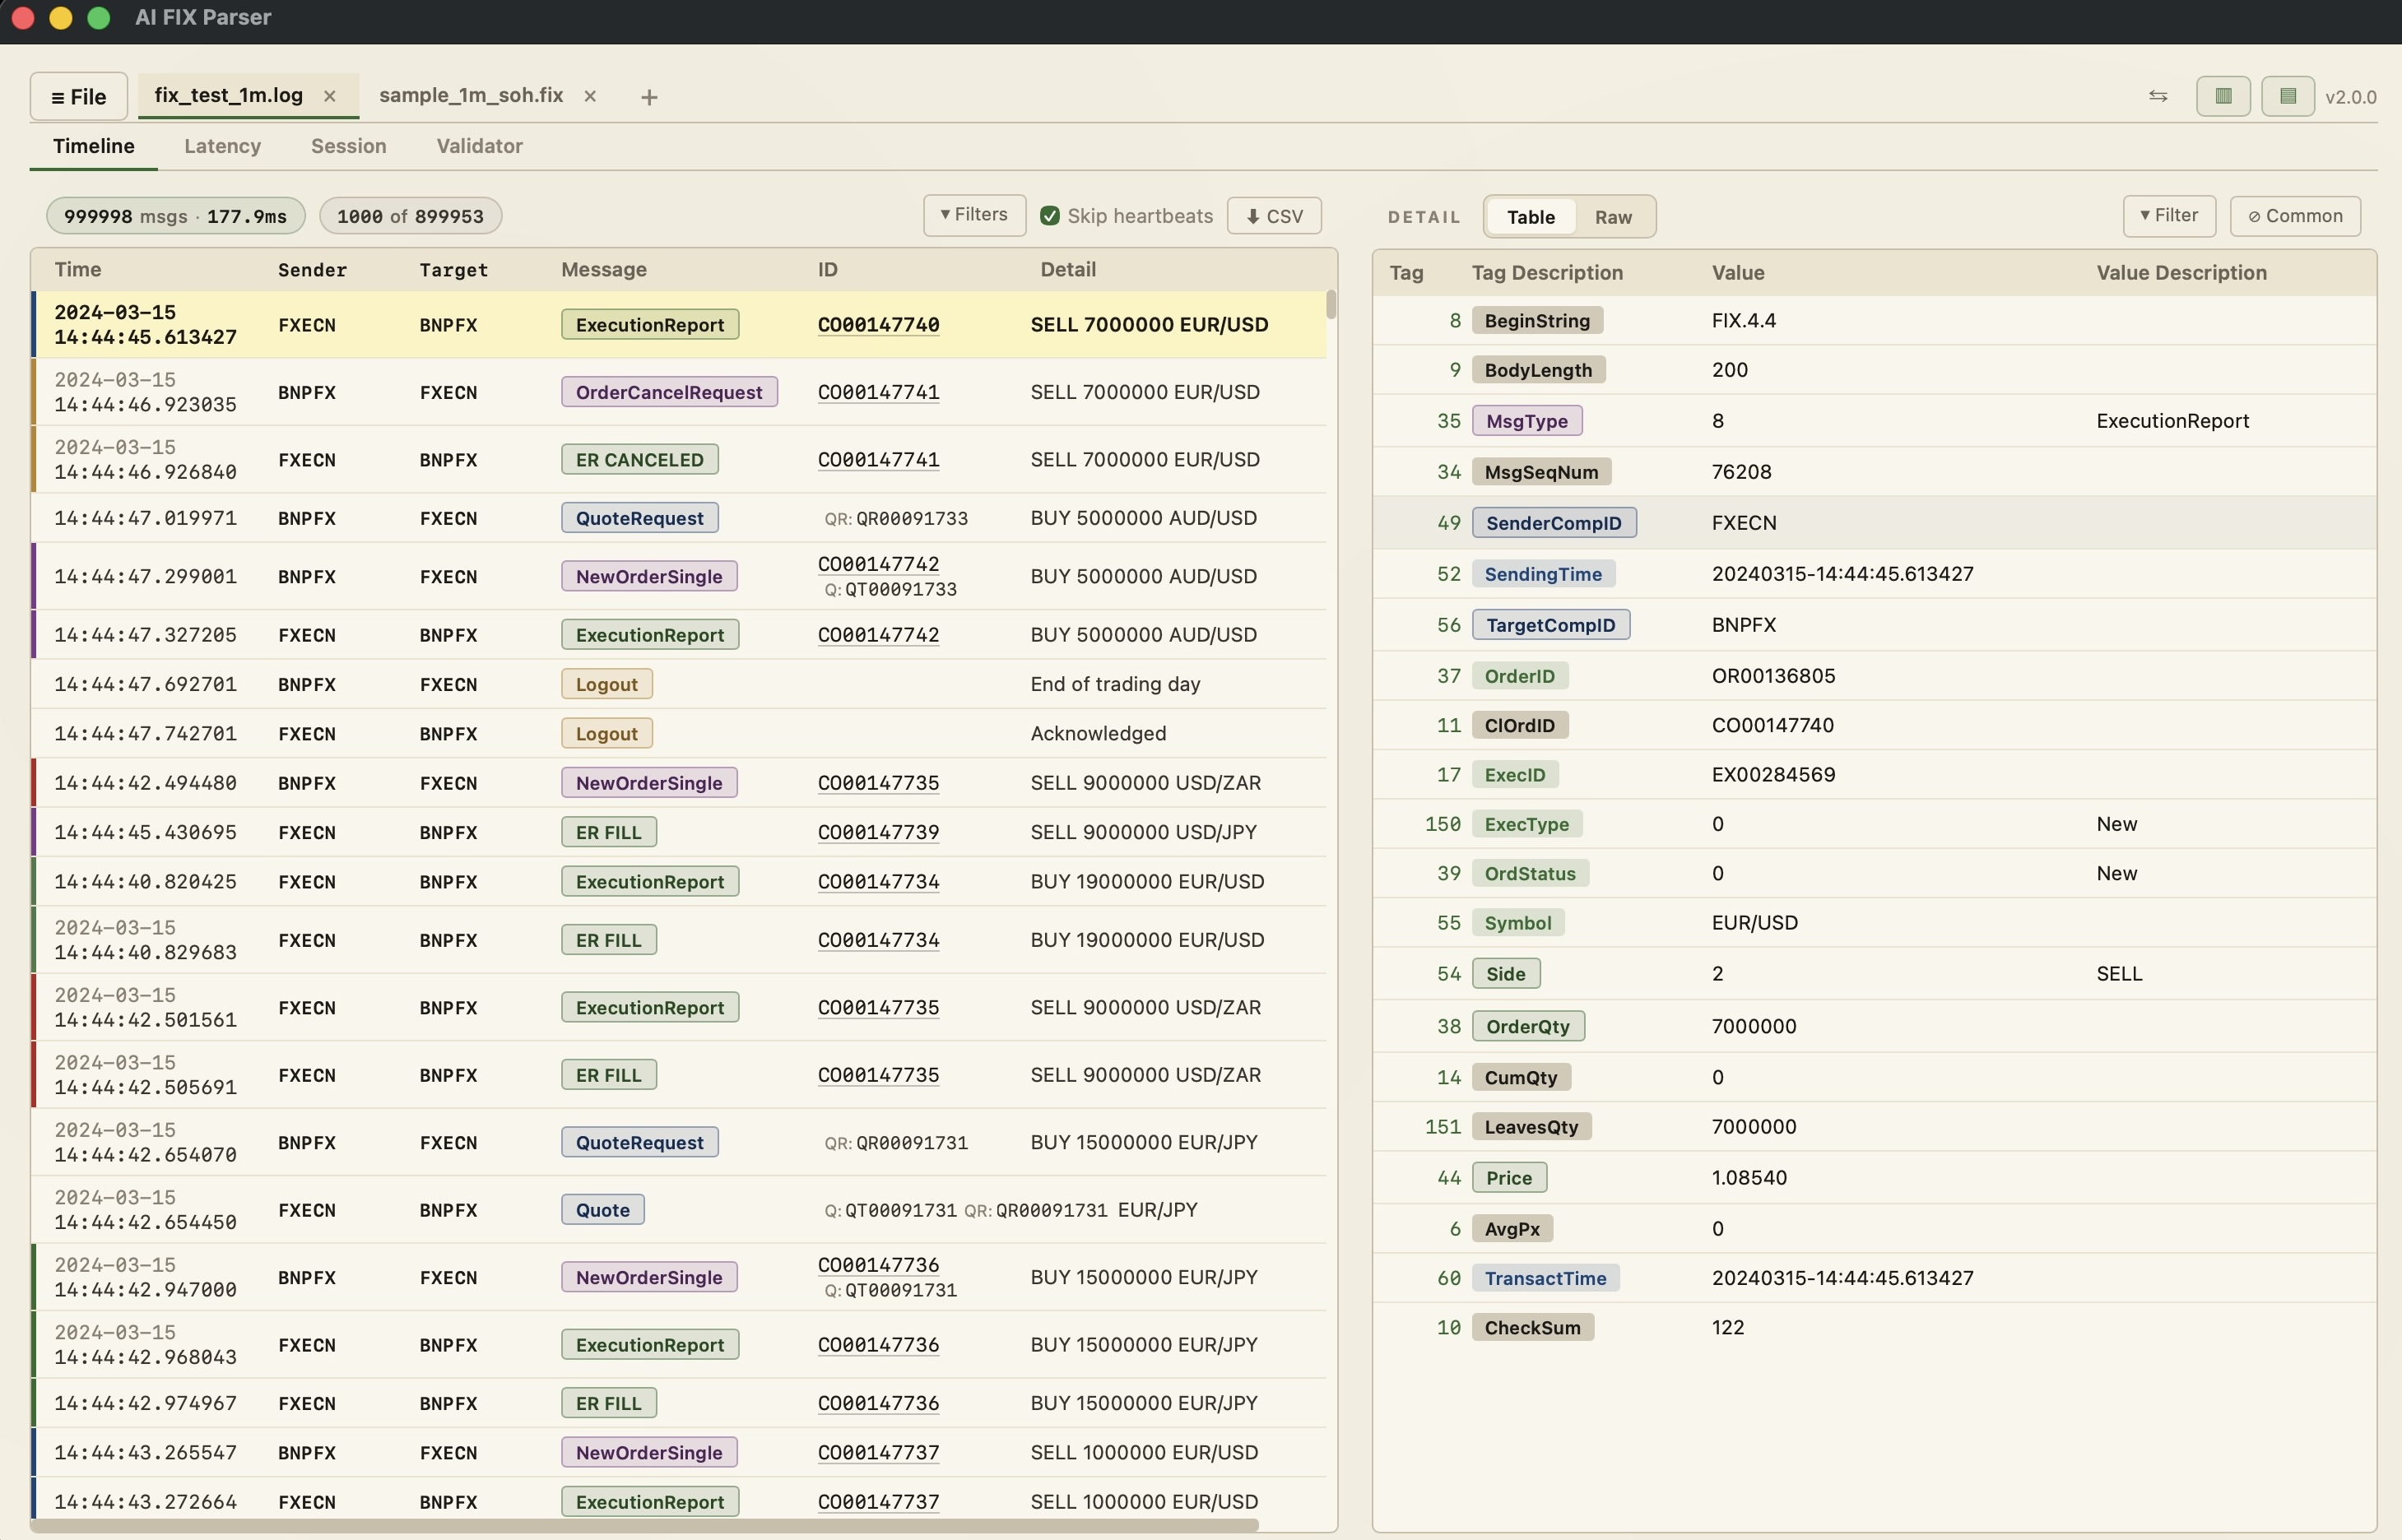Expand the timeline Filters dropdown

pyautogui.click(x=974, y=215)
